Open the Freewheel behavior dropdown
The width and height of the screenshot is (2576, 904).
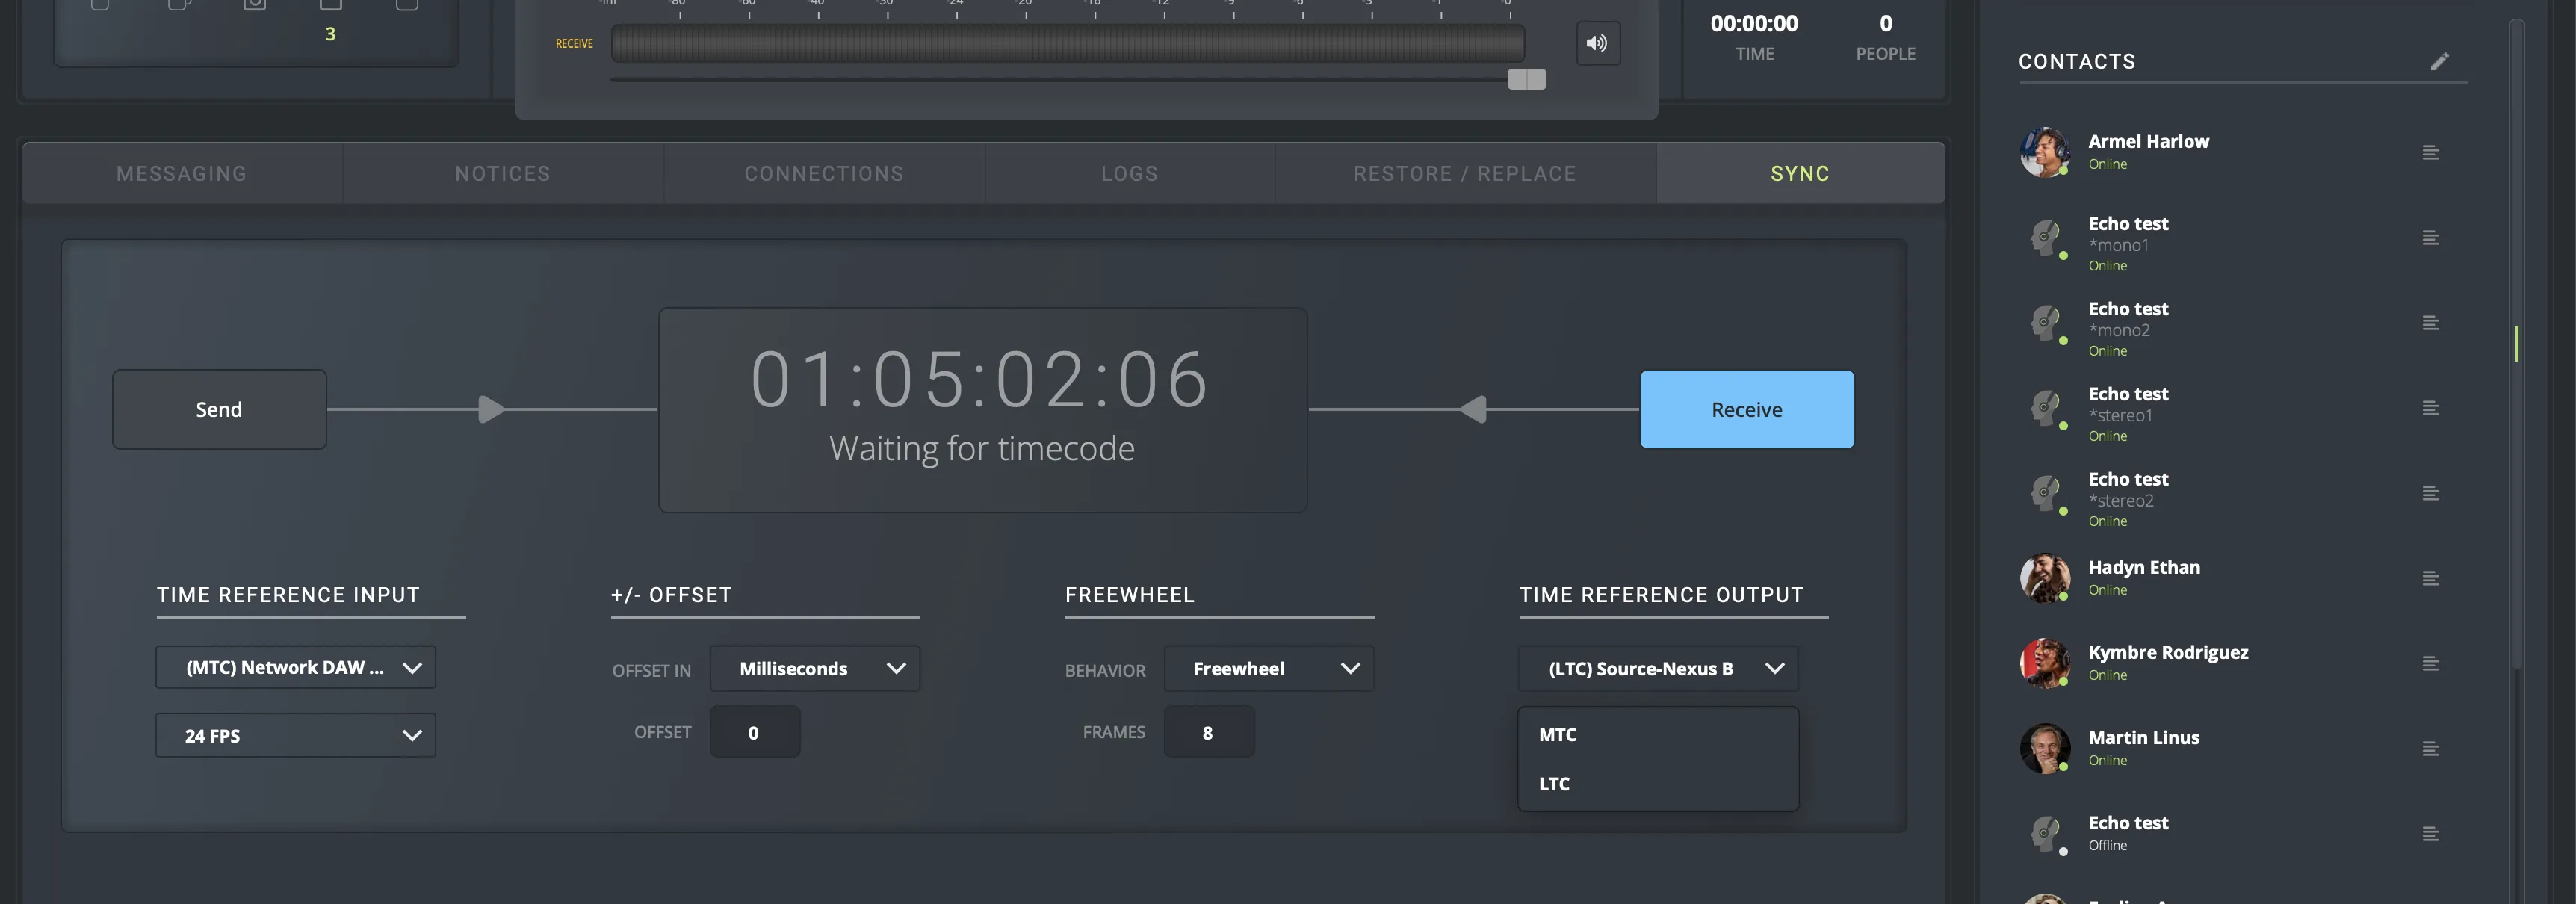pos(1269,668)
